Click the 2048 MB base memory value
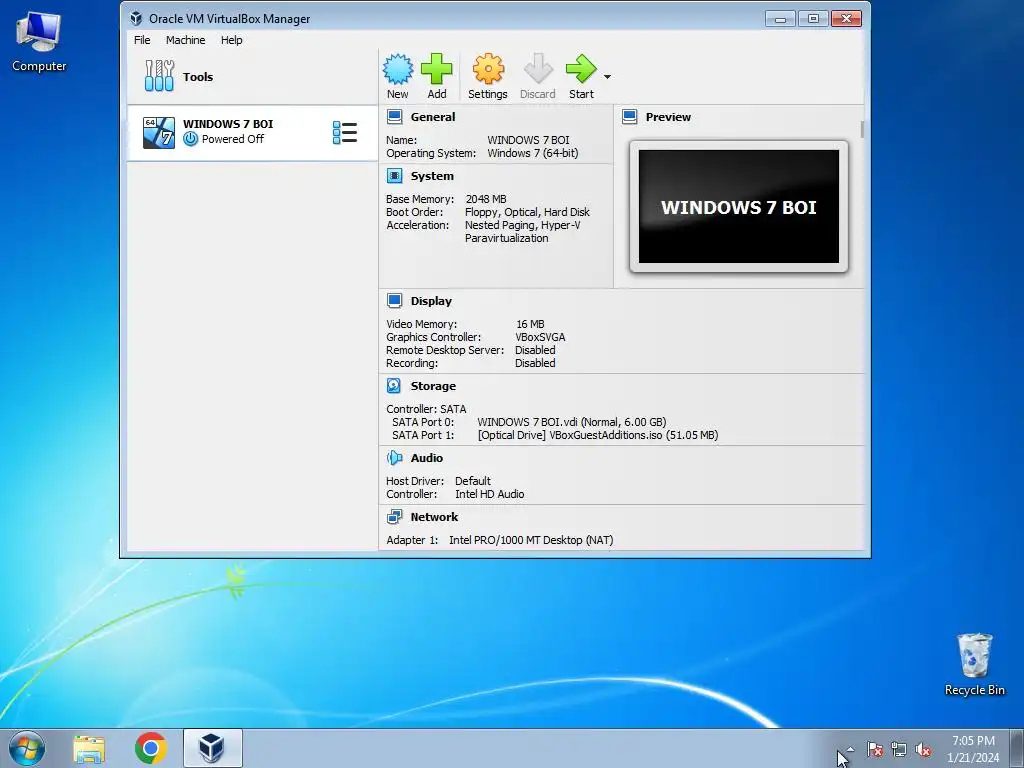The image size is (1024, 768). point(486,199)
